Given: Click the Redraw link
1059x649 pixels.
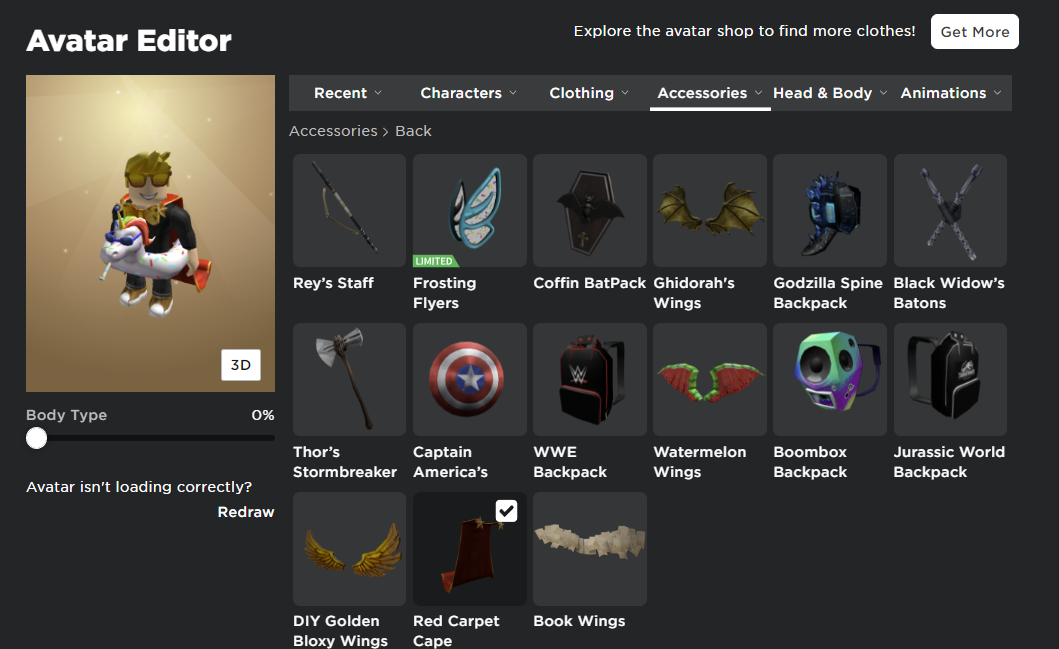Looking at the screenshot, I should point(246,512).
